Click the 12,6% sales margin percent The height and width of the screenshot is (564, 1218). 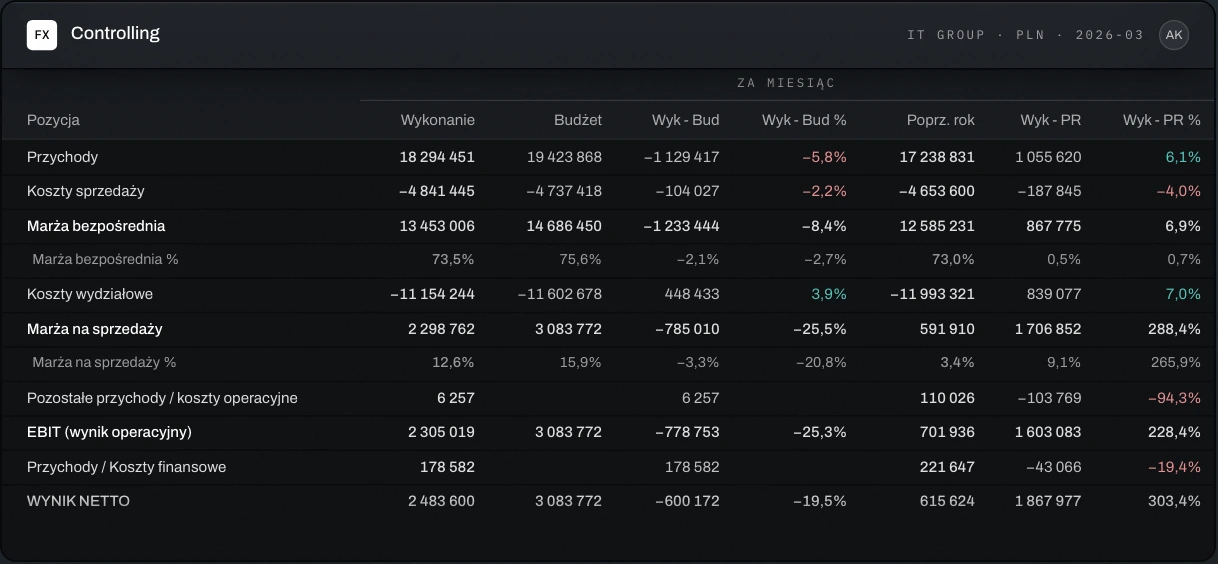pyautogui.click(x=453, y=362)
